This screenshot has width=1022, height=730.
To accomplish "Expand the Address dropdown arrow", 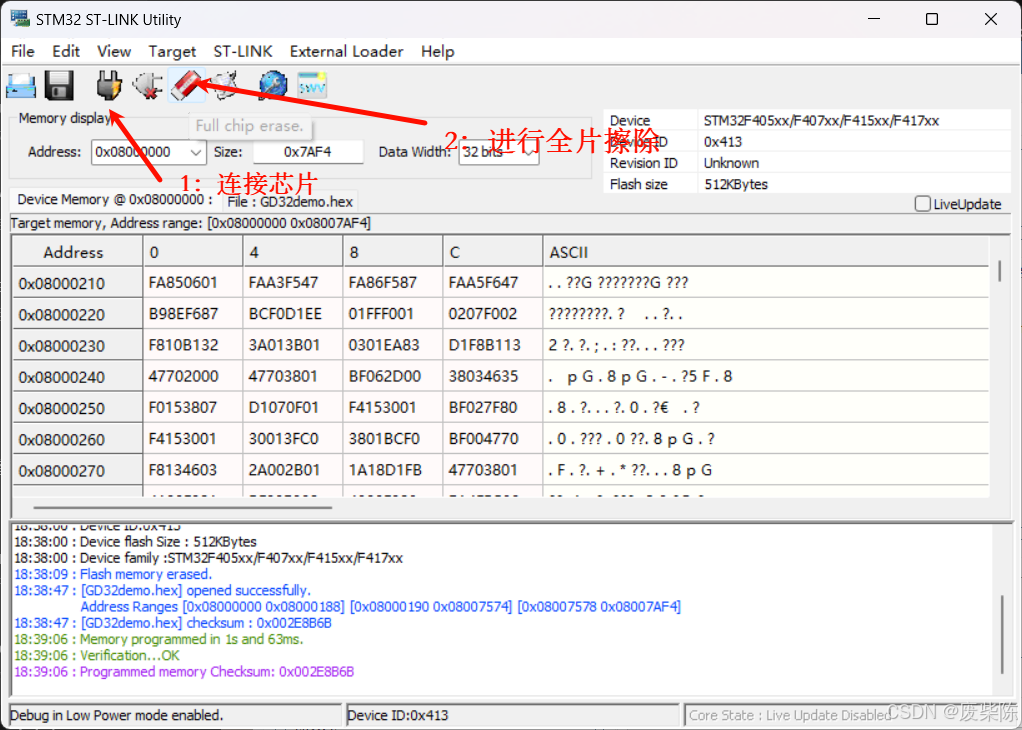I will click(x=197, y=153).
